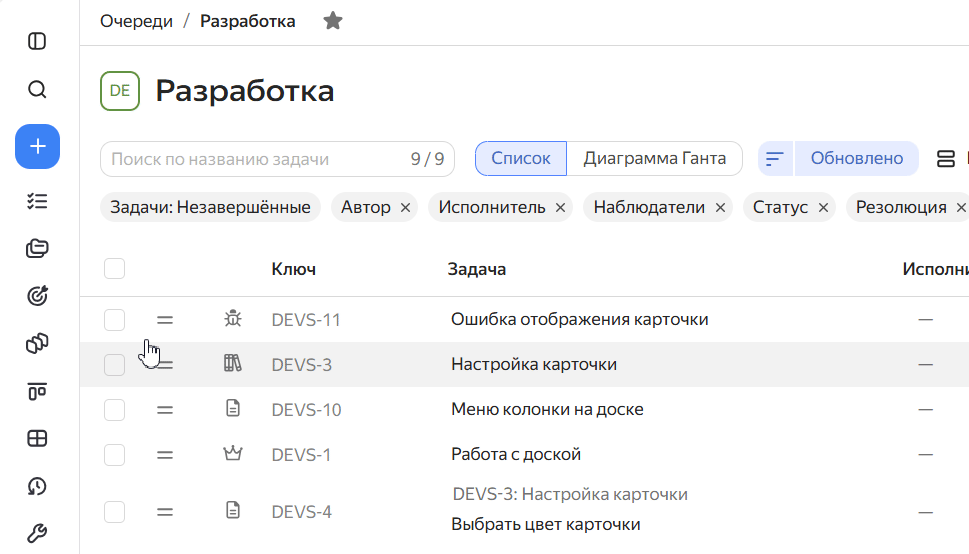Click the priority icon in DEVS-10 row

(x=165, y=410)
